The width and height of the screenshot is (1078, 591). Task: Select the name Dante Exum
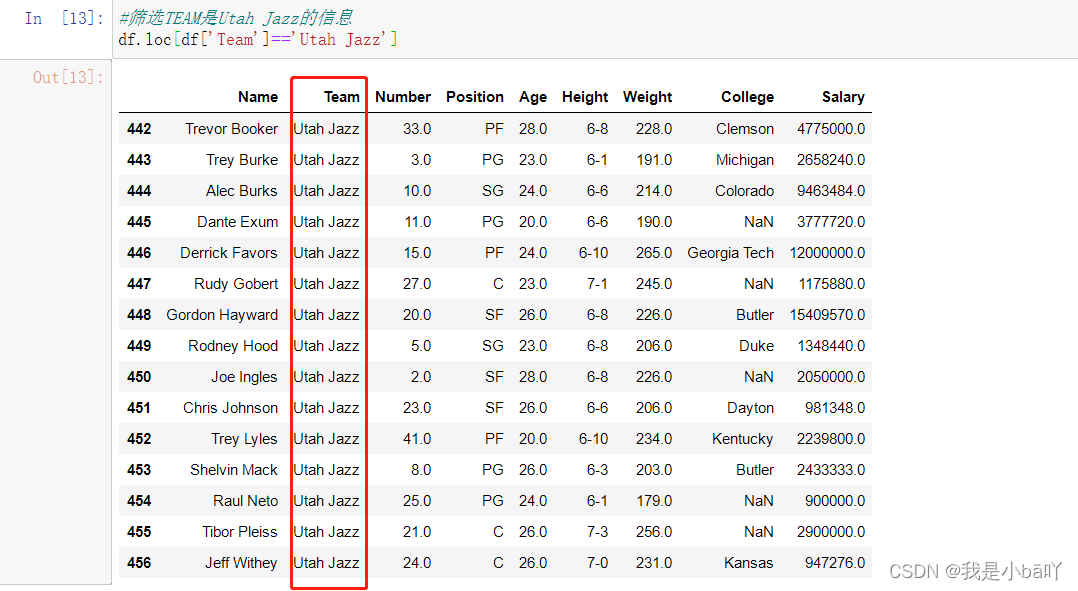pos(237,221)
